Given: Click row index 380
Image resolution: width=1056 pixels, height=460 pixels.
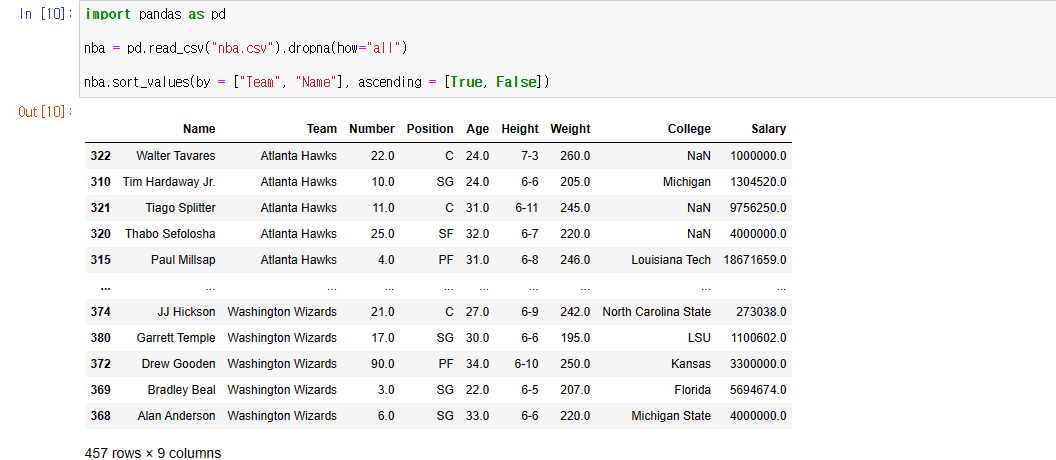Looking at the screenshot, I should [x=100, y=337].
